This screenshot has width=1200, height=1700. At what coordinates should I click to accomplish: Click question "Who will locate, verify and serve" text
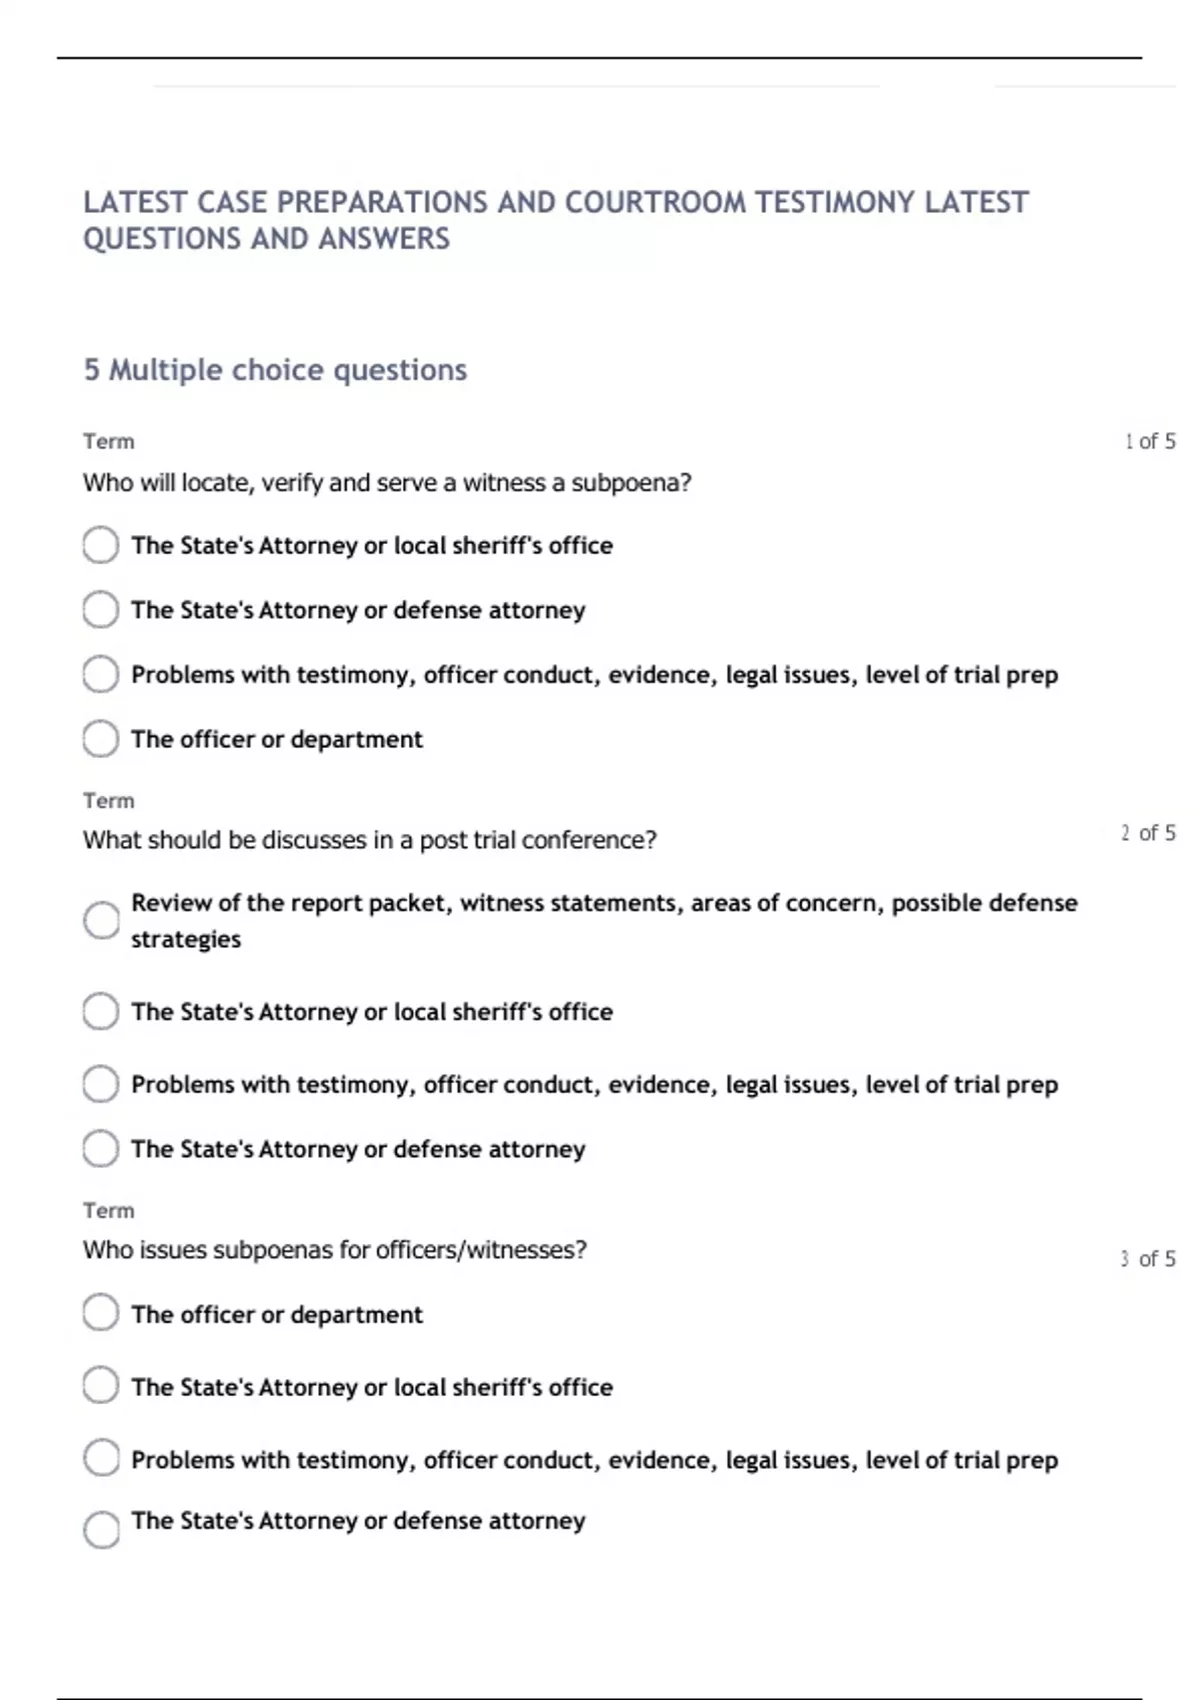[387, 483]
